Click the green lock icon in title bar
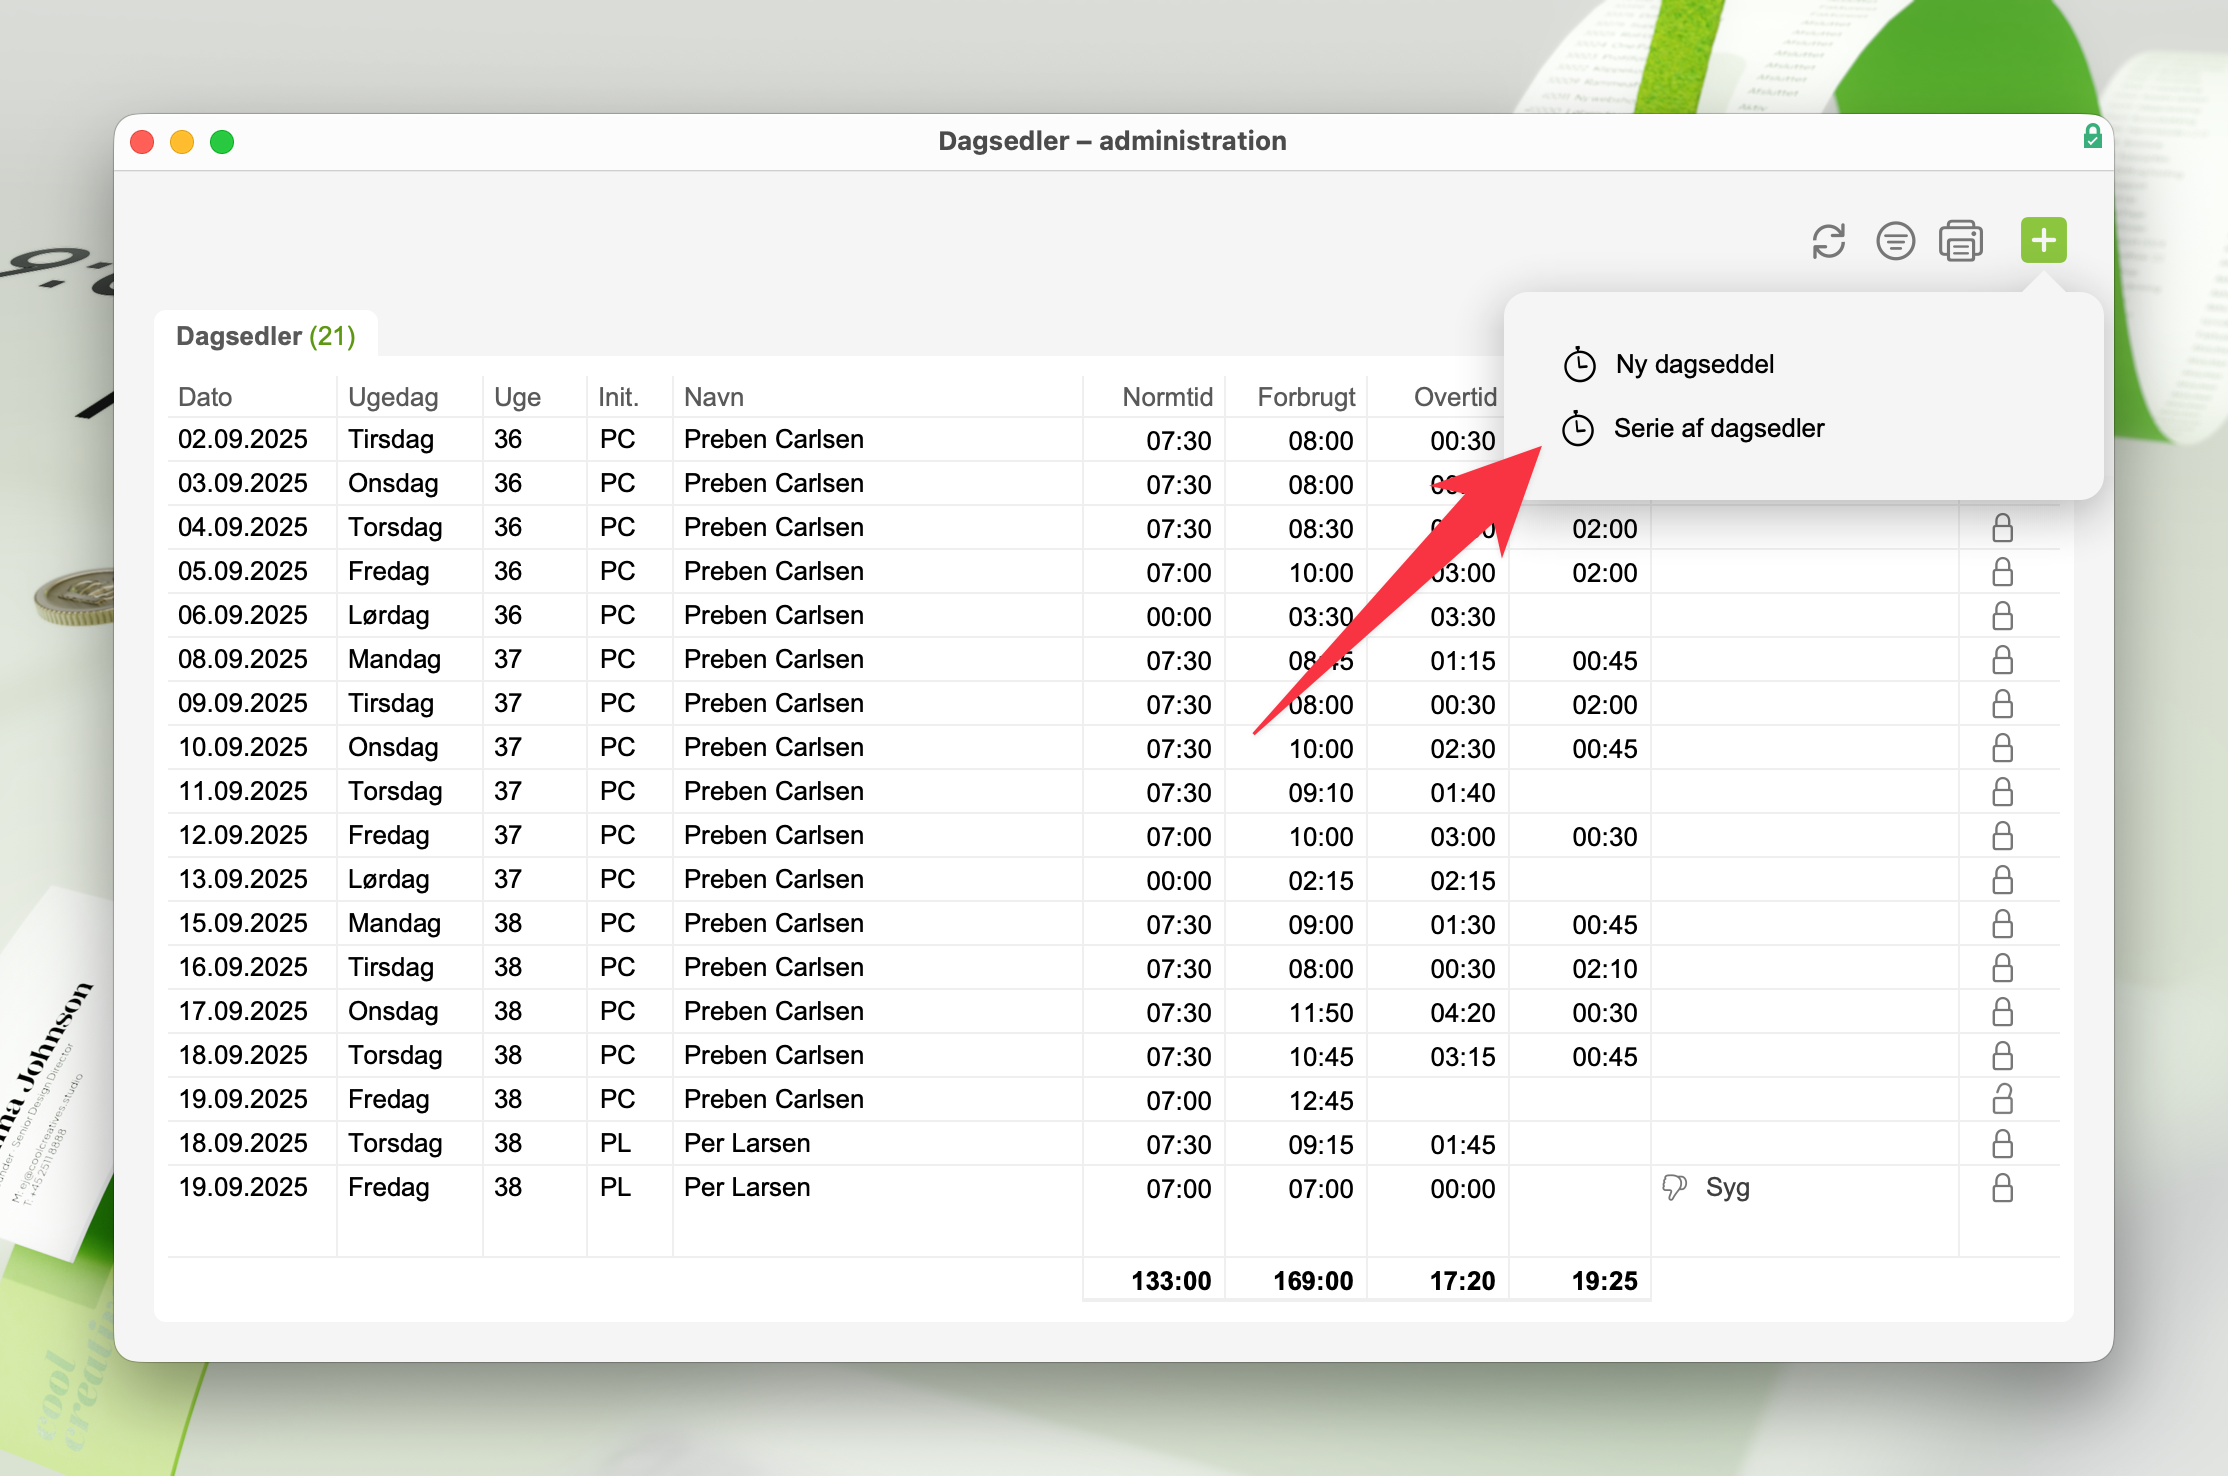 (x=2092, y=137)
